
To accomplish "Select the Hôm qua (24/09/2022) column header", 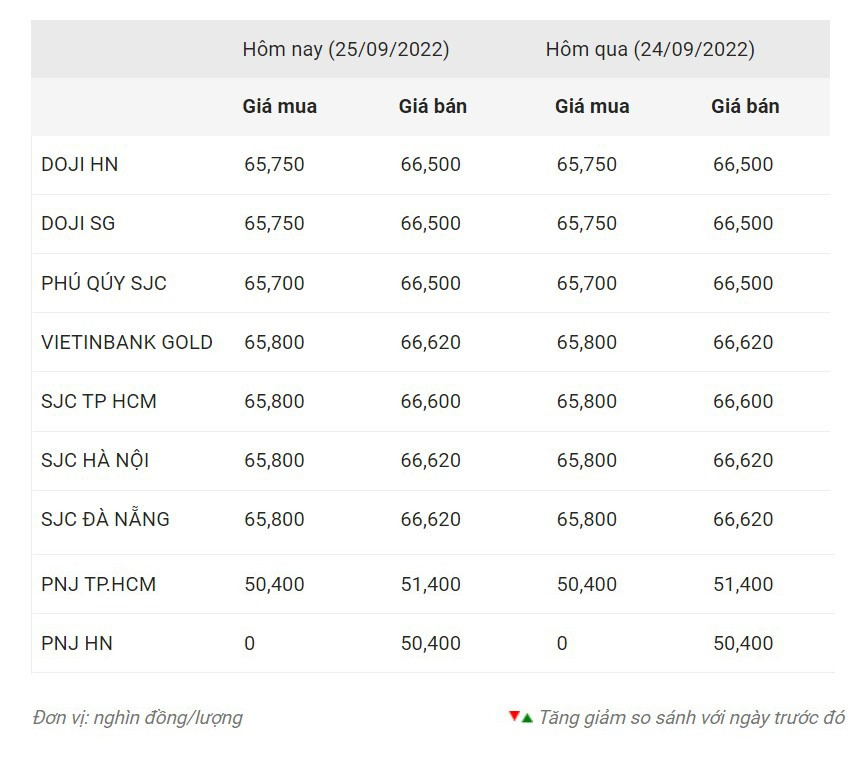I will (x=650, y=49).
